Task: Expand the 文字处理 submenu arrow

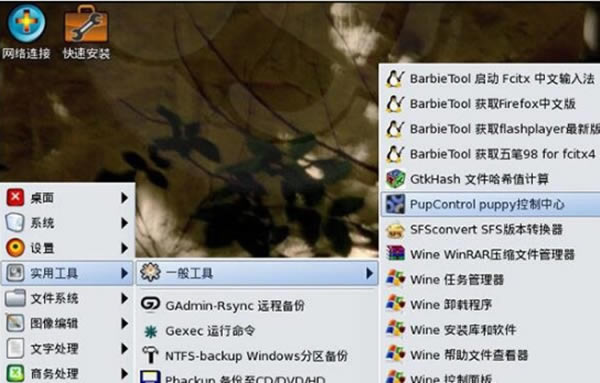Action: pos(124,348)
